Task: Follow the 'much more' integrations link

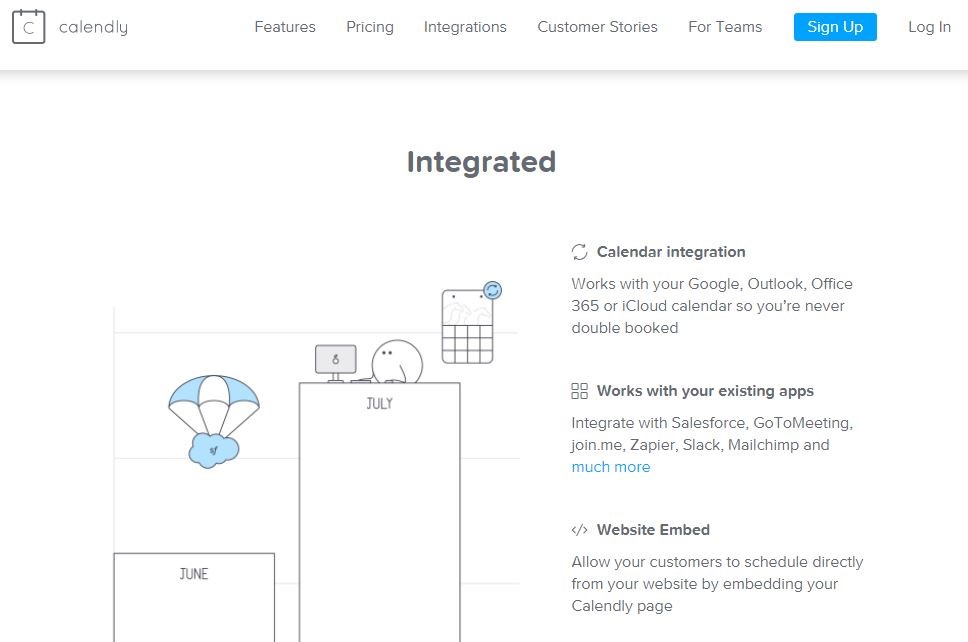Action: pyautogui.click(x=611, y=467)
